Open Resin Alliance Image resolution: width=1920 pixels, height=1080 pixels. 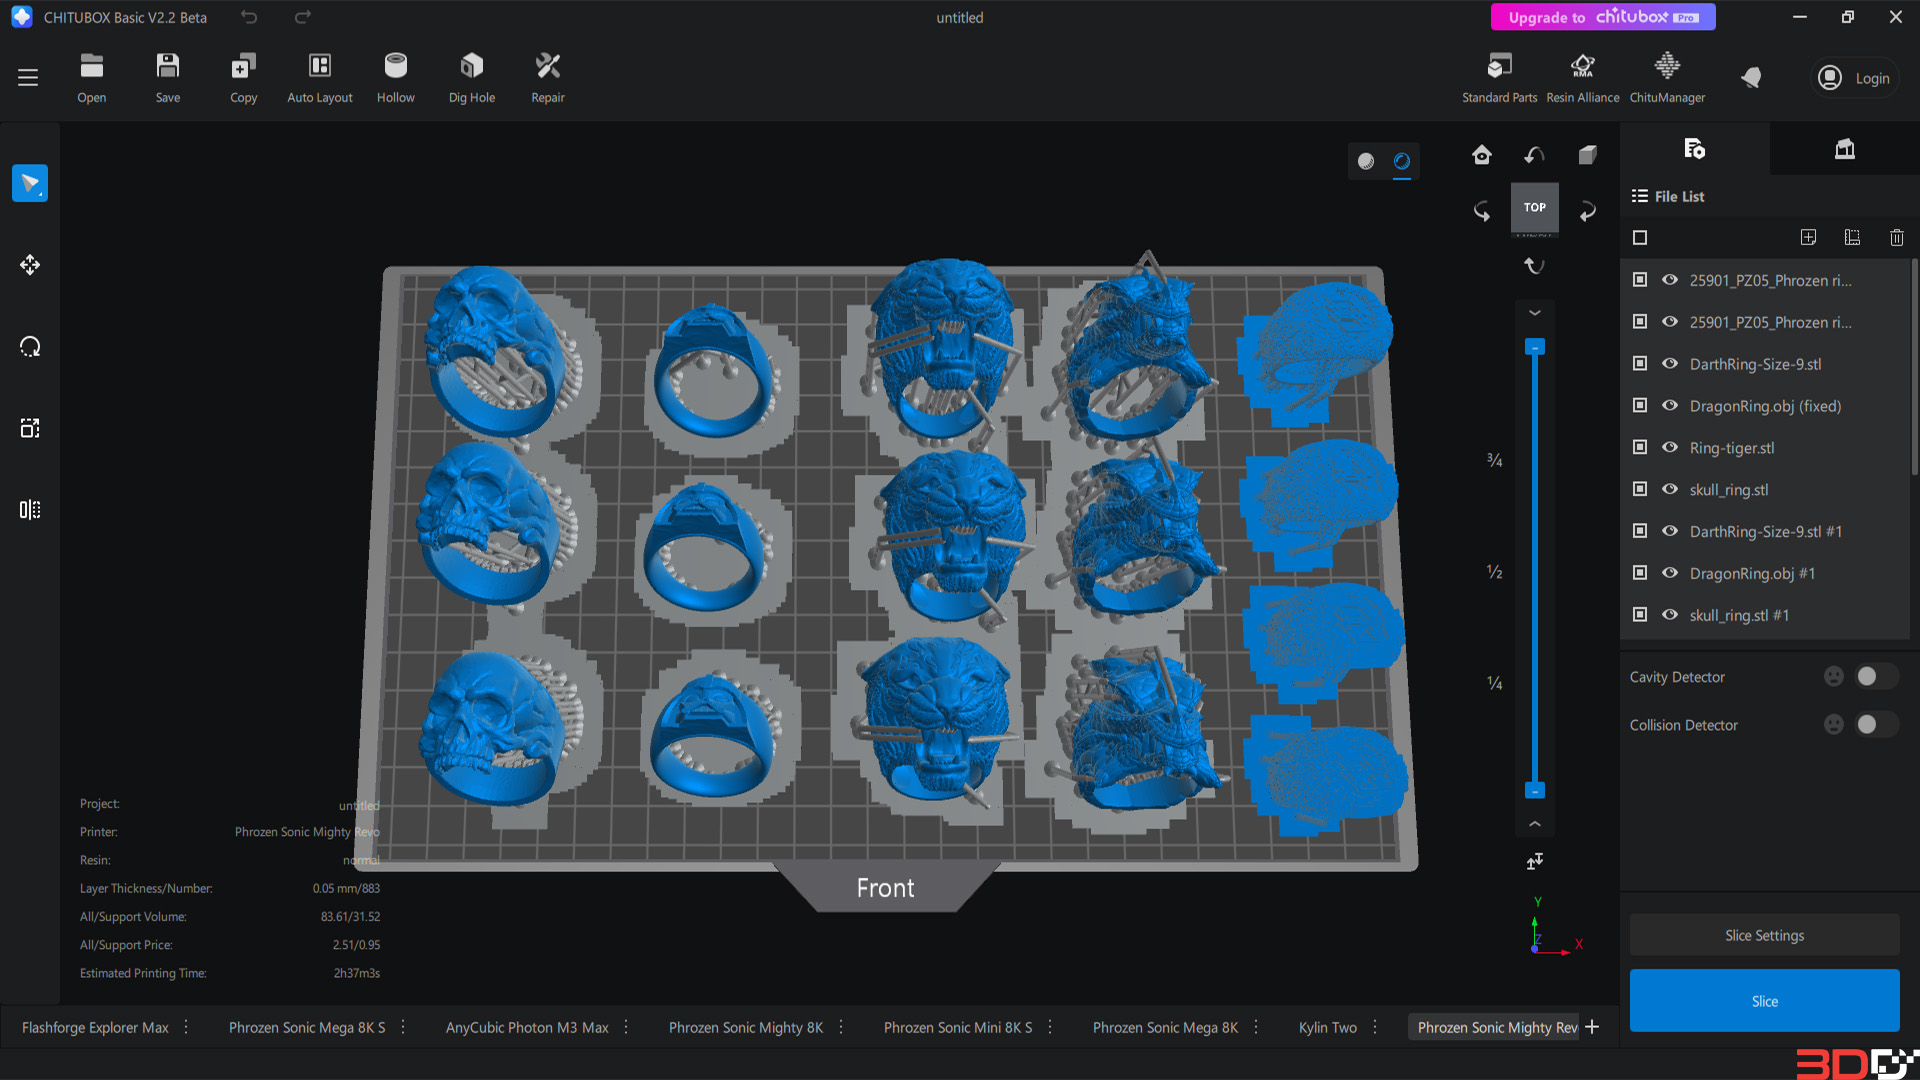1583,78
